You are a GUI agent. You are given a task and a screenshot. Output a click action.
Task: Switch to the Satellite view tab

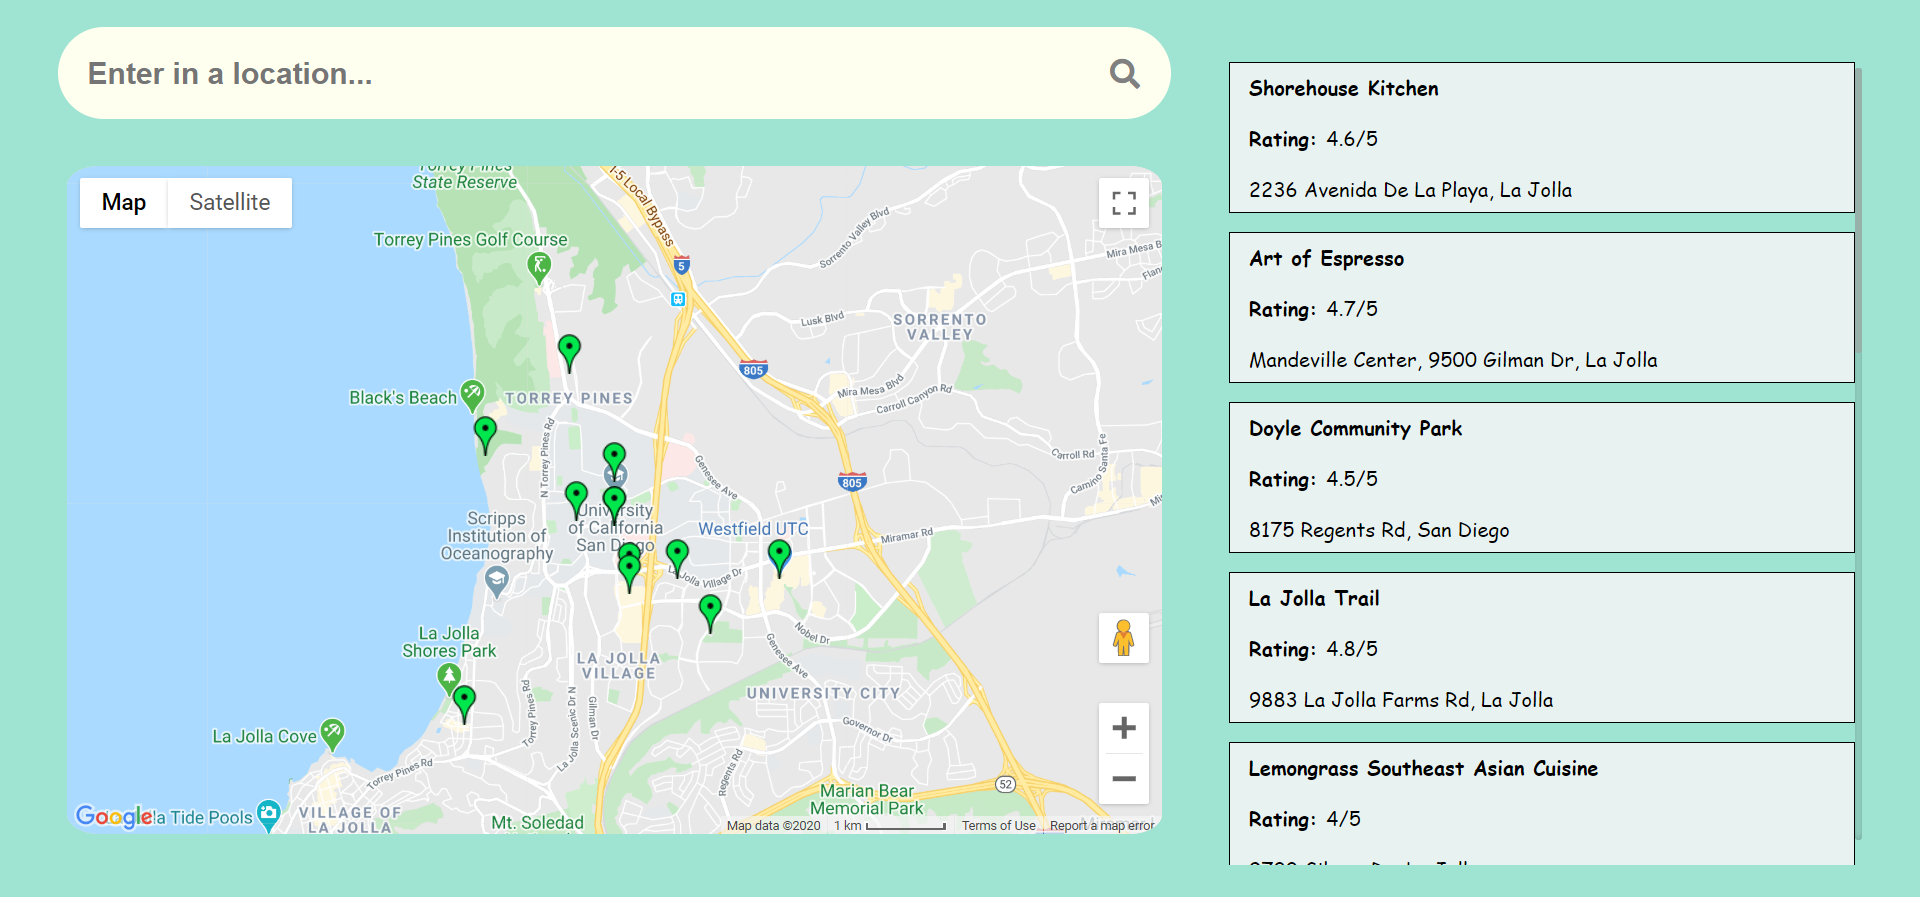click(x=230, y=202)
